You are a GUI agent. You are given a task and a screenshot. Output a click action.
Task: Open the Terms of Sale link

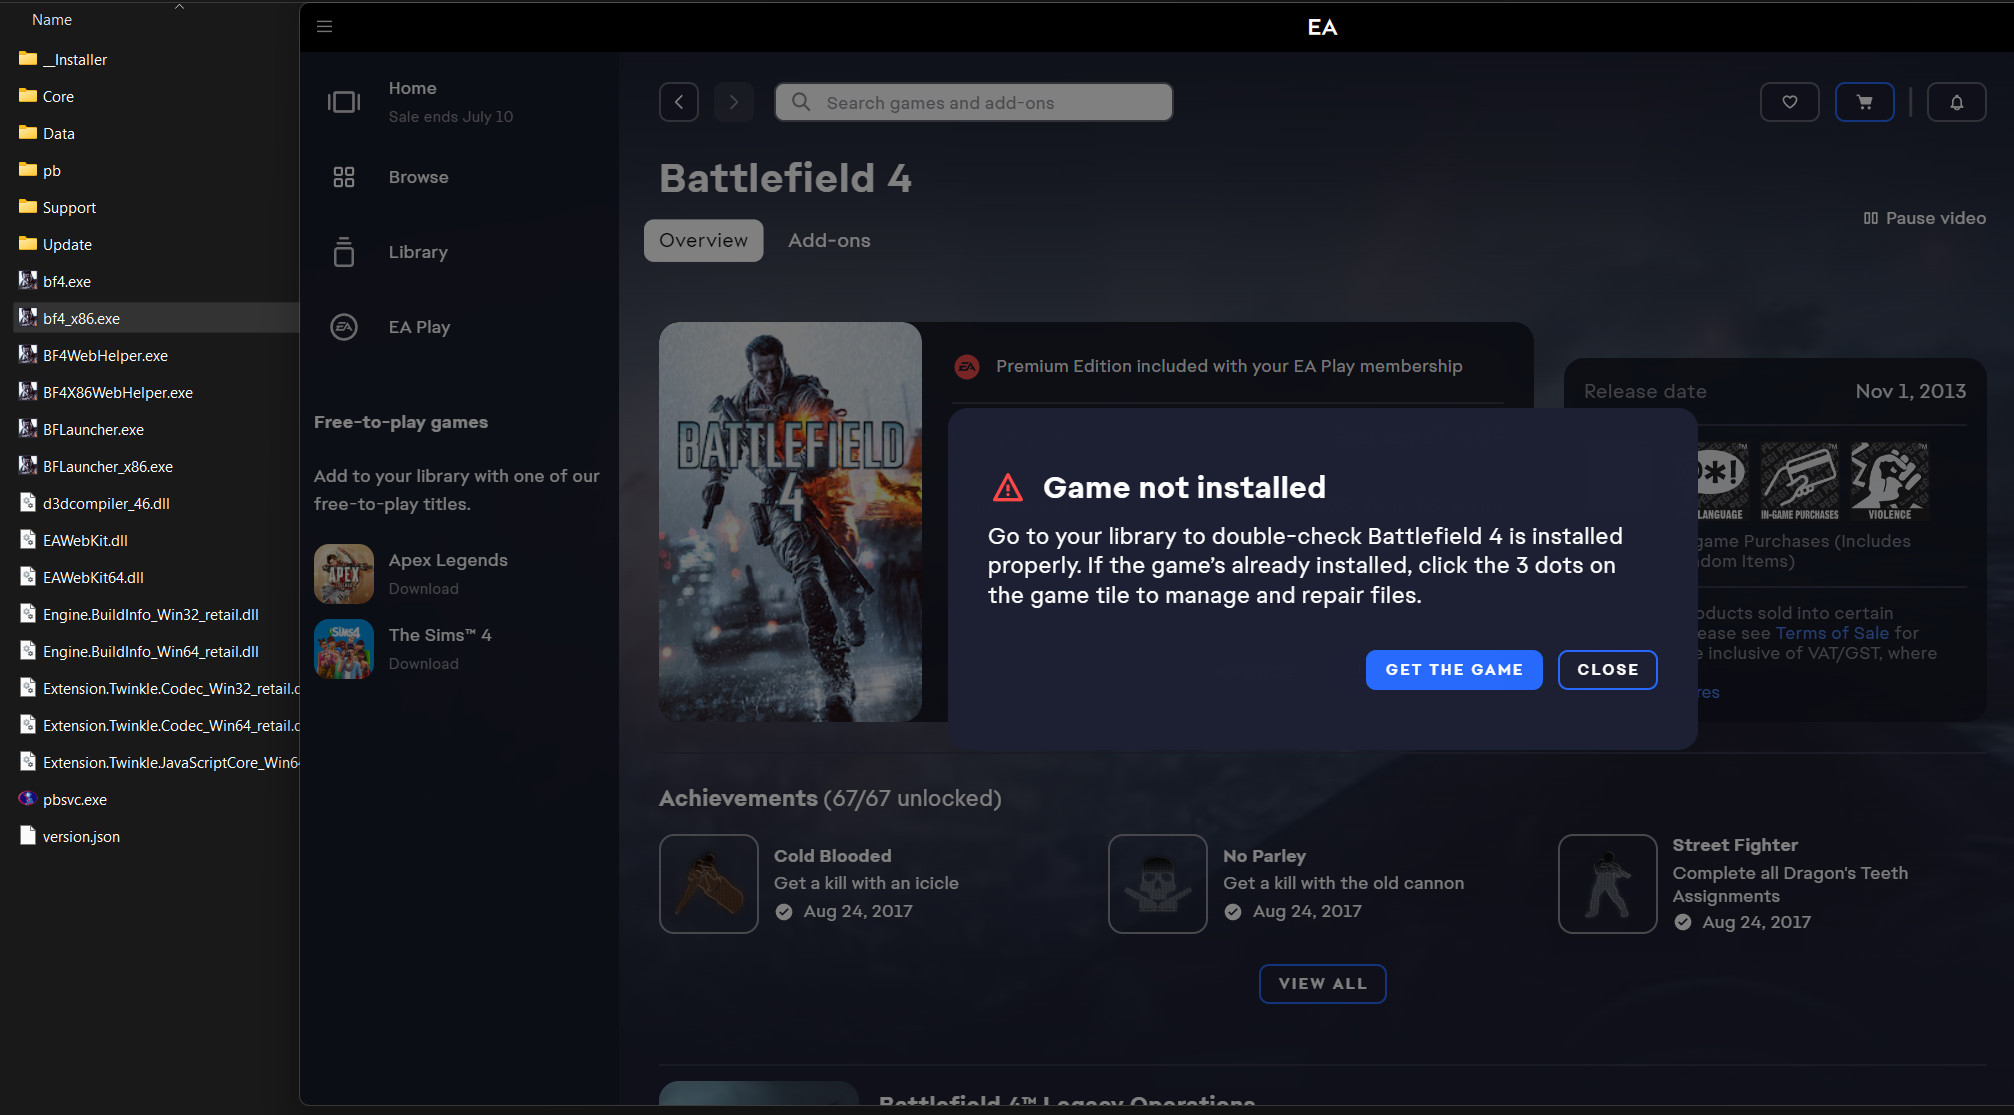1832,633
